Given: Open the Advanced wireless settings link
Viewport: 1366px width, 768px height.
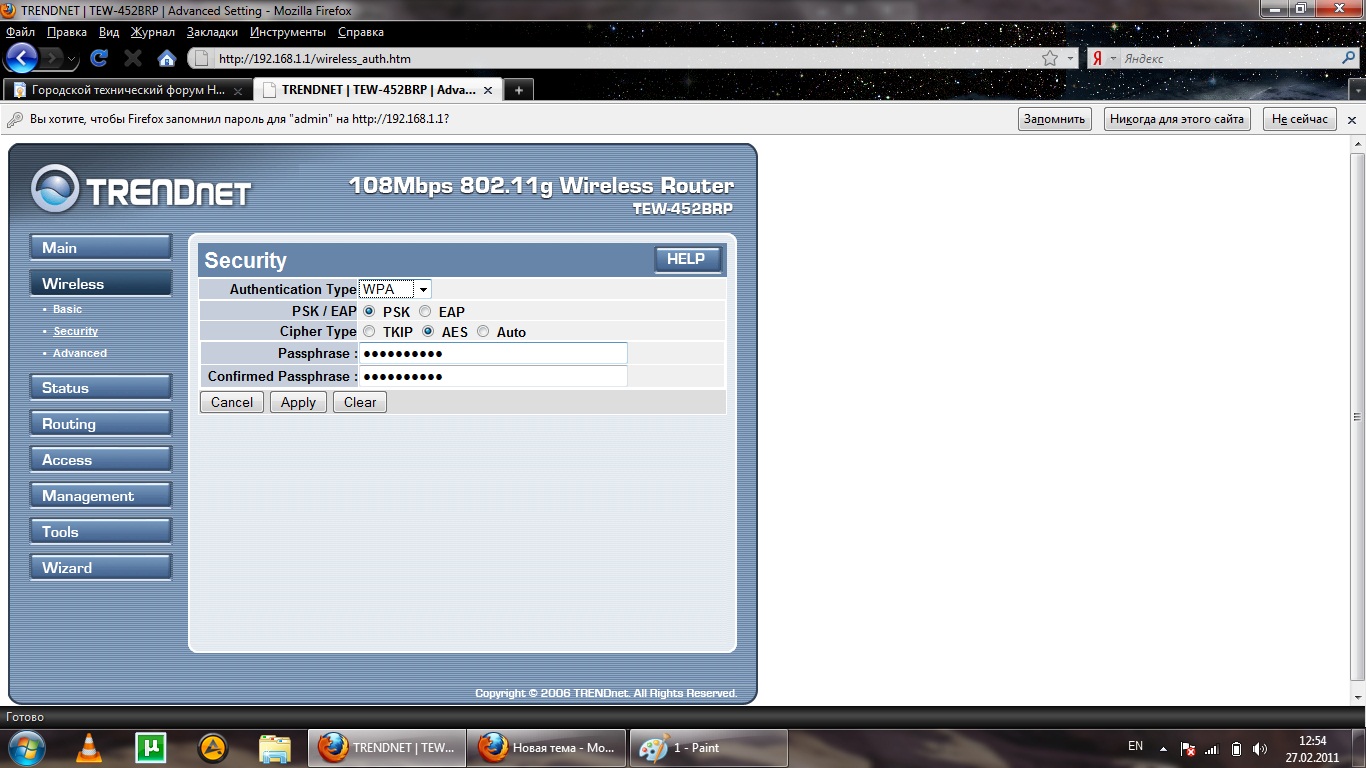Looking at the screenshot, I should [x=80, y=353].
